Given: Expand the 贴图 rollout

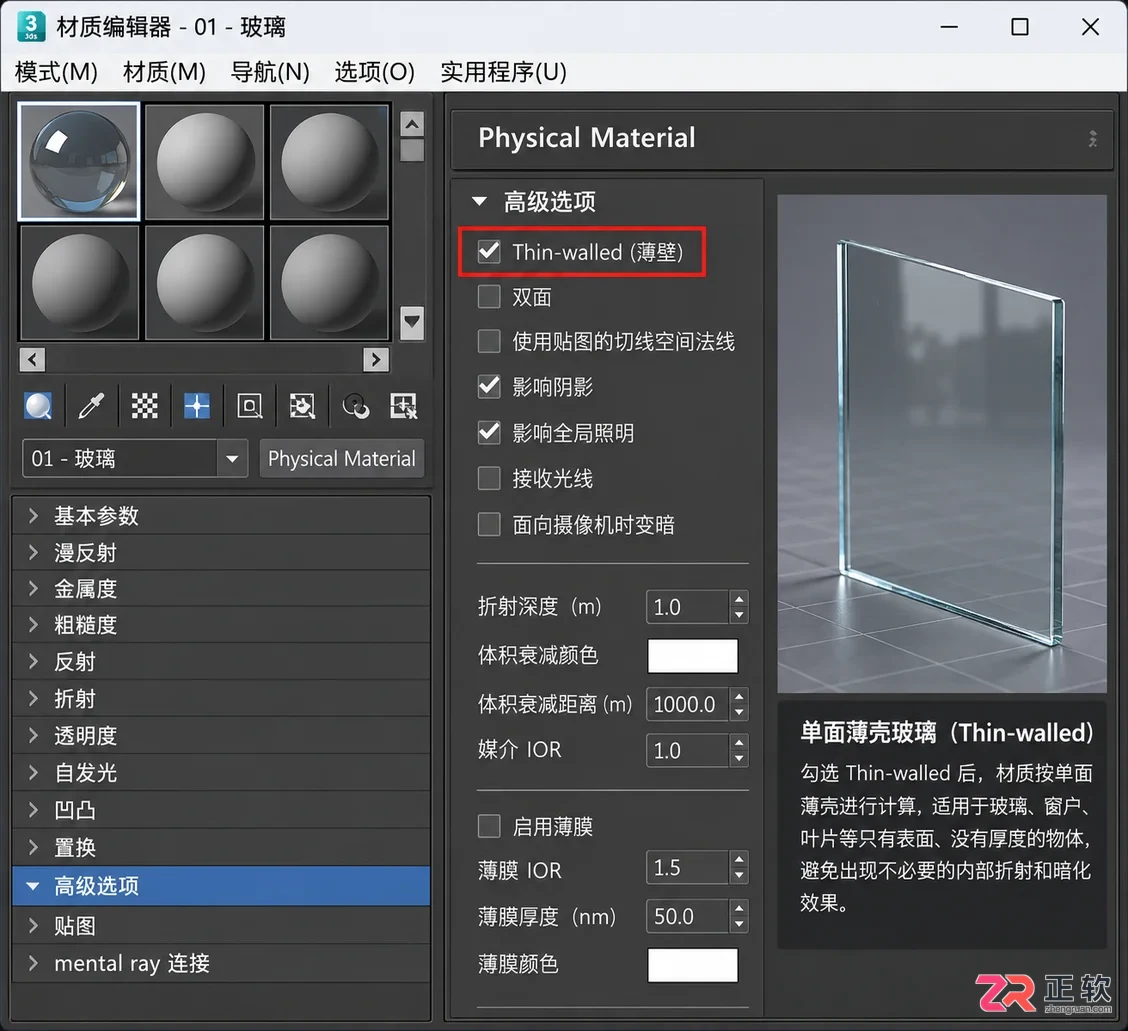Looking at the screenshot, I should point(221,925).
